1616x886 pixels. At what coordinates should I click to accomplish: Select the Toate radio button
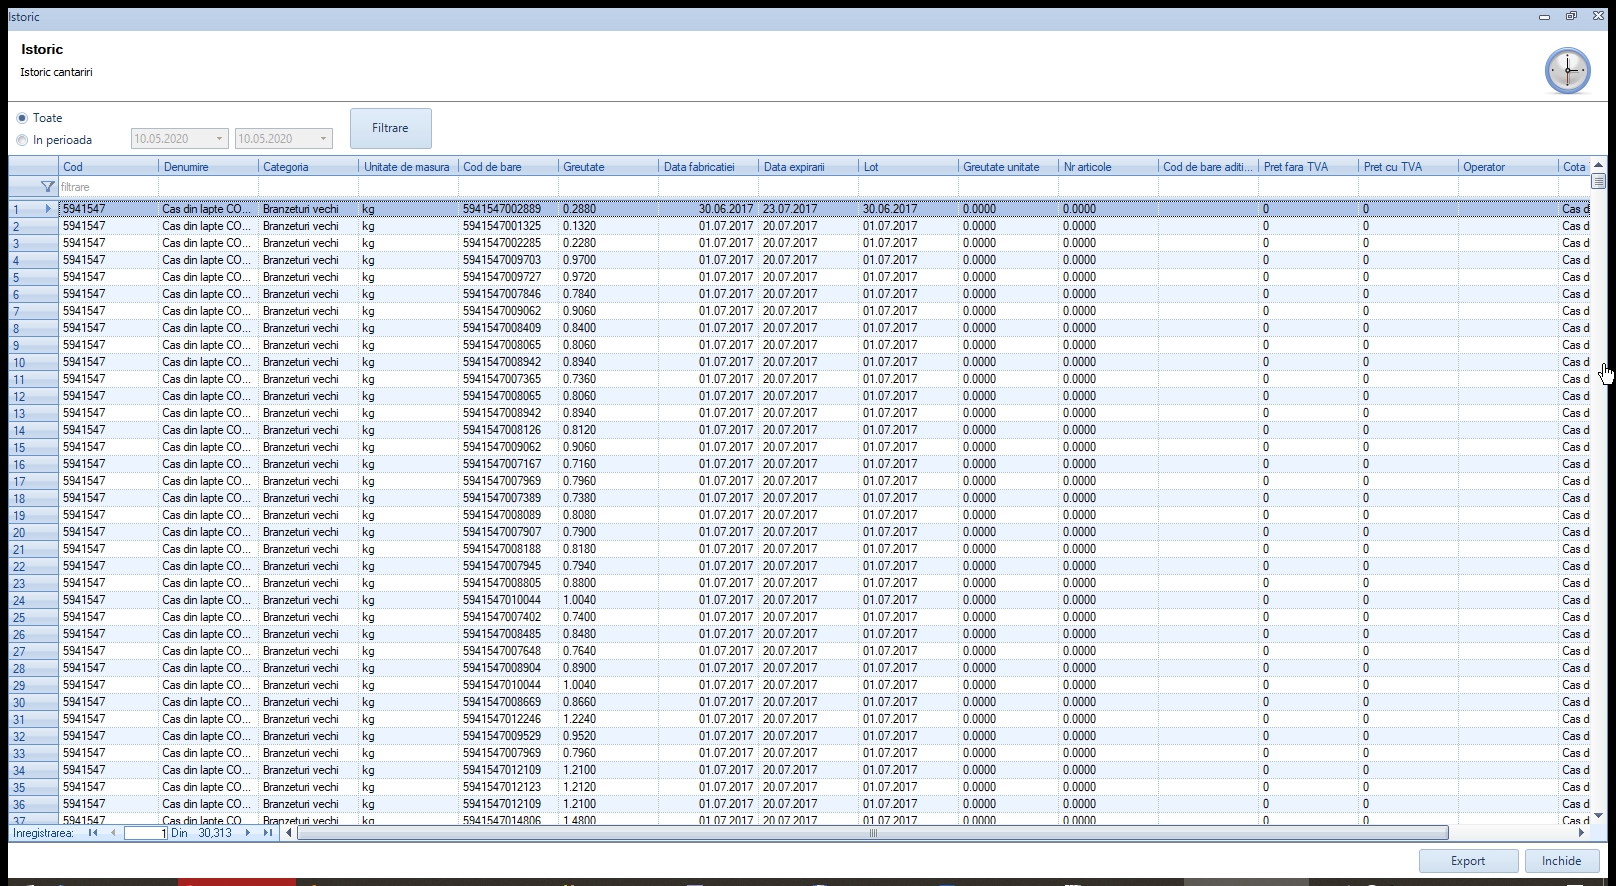tap(22, 118)
